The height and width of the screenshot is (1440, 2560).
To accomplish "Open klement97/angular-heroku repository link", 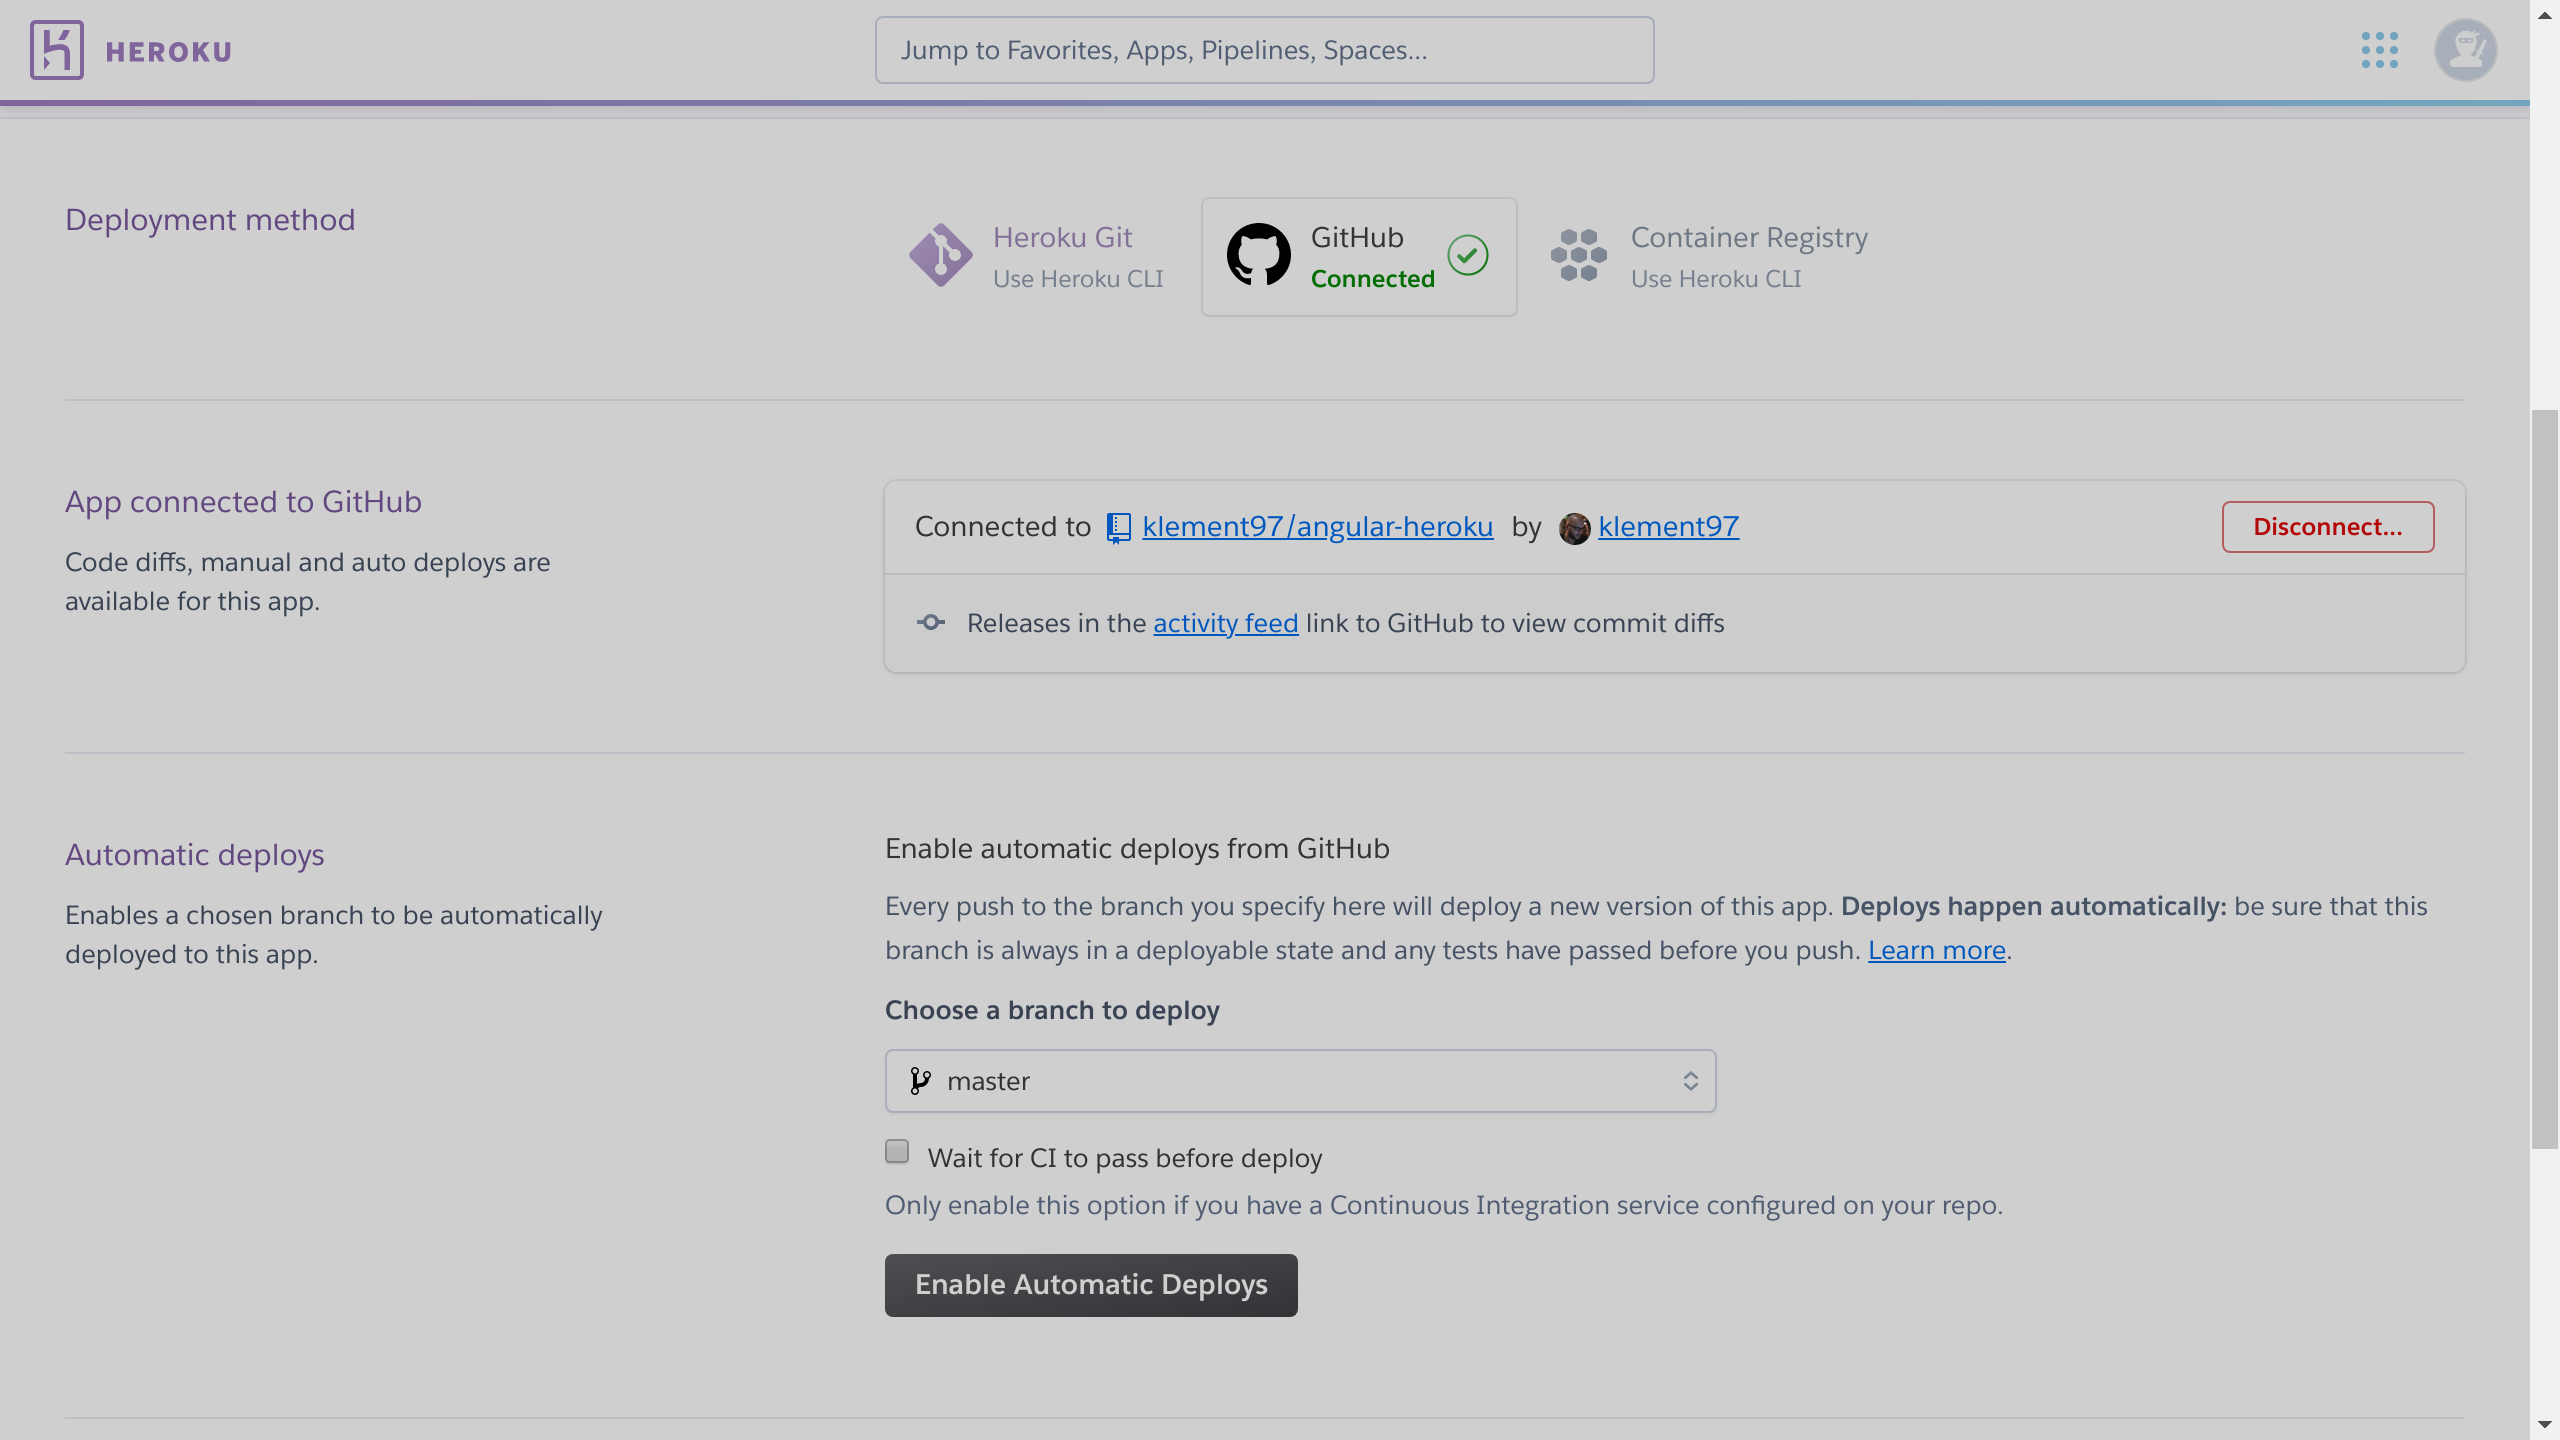I will click(x=1317, y=527).
